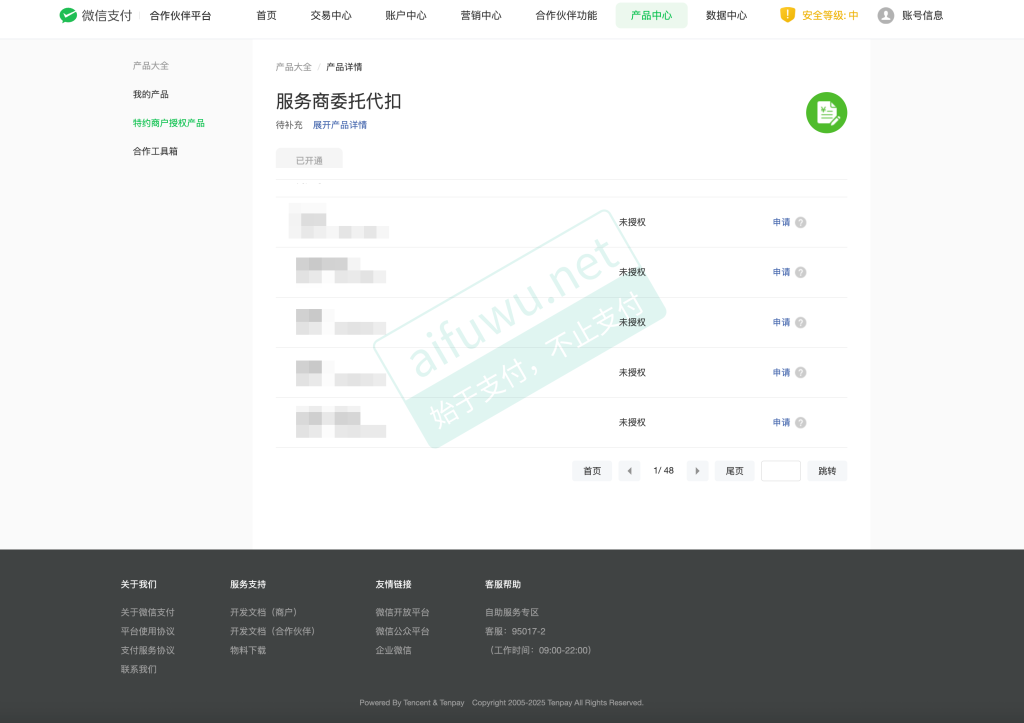1024x723 pixels.
Task: Click the 已开通 status button
Action: tap(309, 159)
